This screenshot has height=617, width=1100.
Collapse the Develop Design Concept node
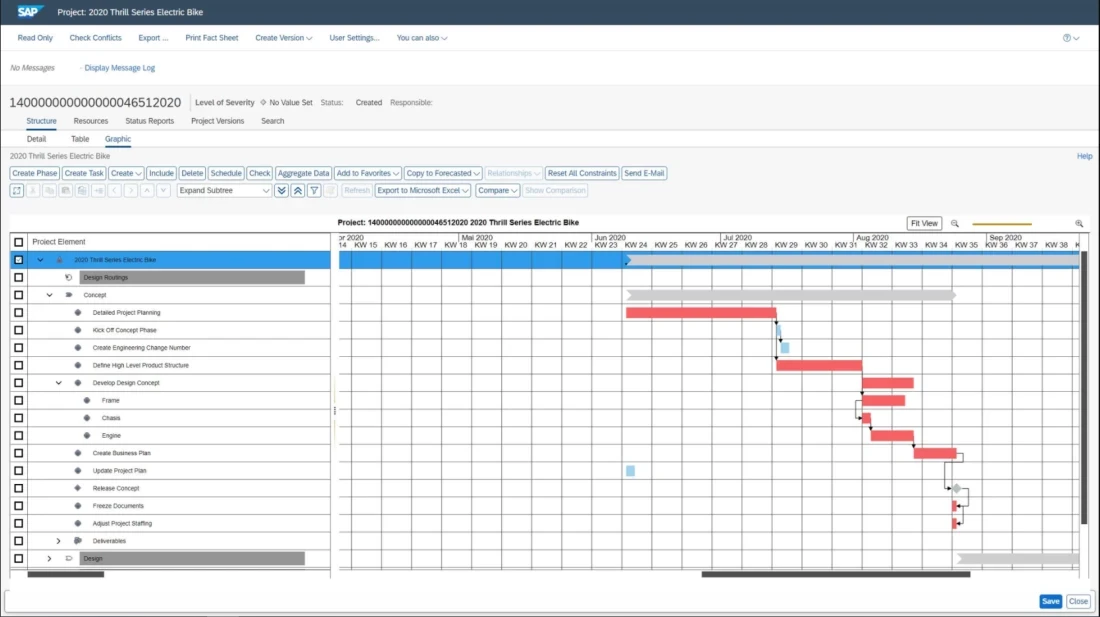pyautogui.click(x=59, y=383)
